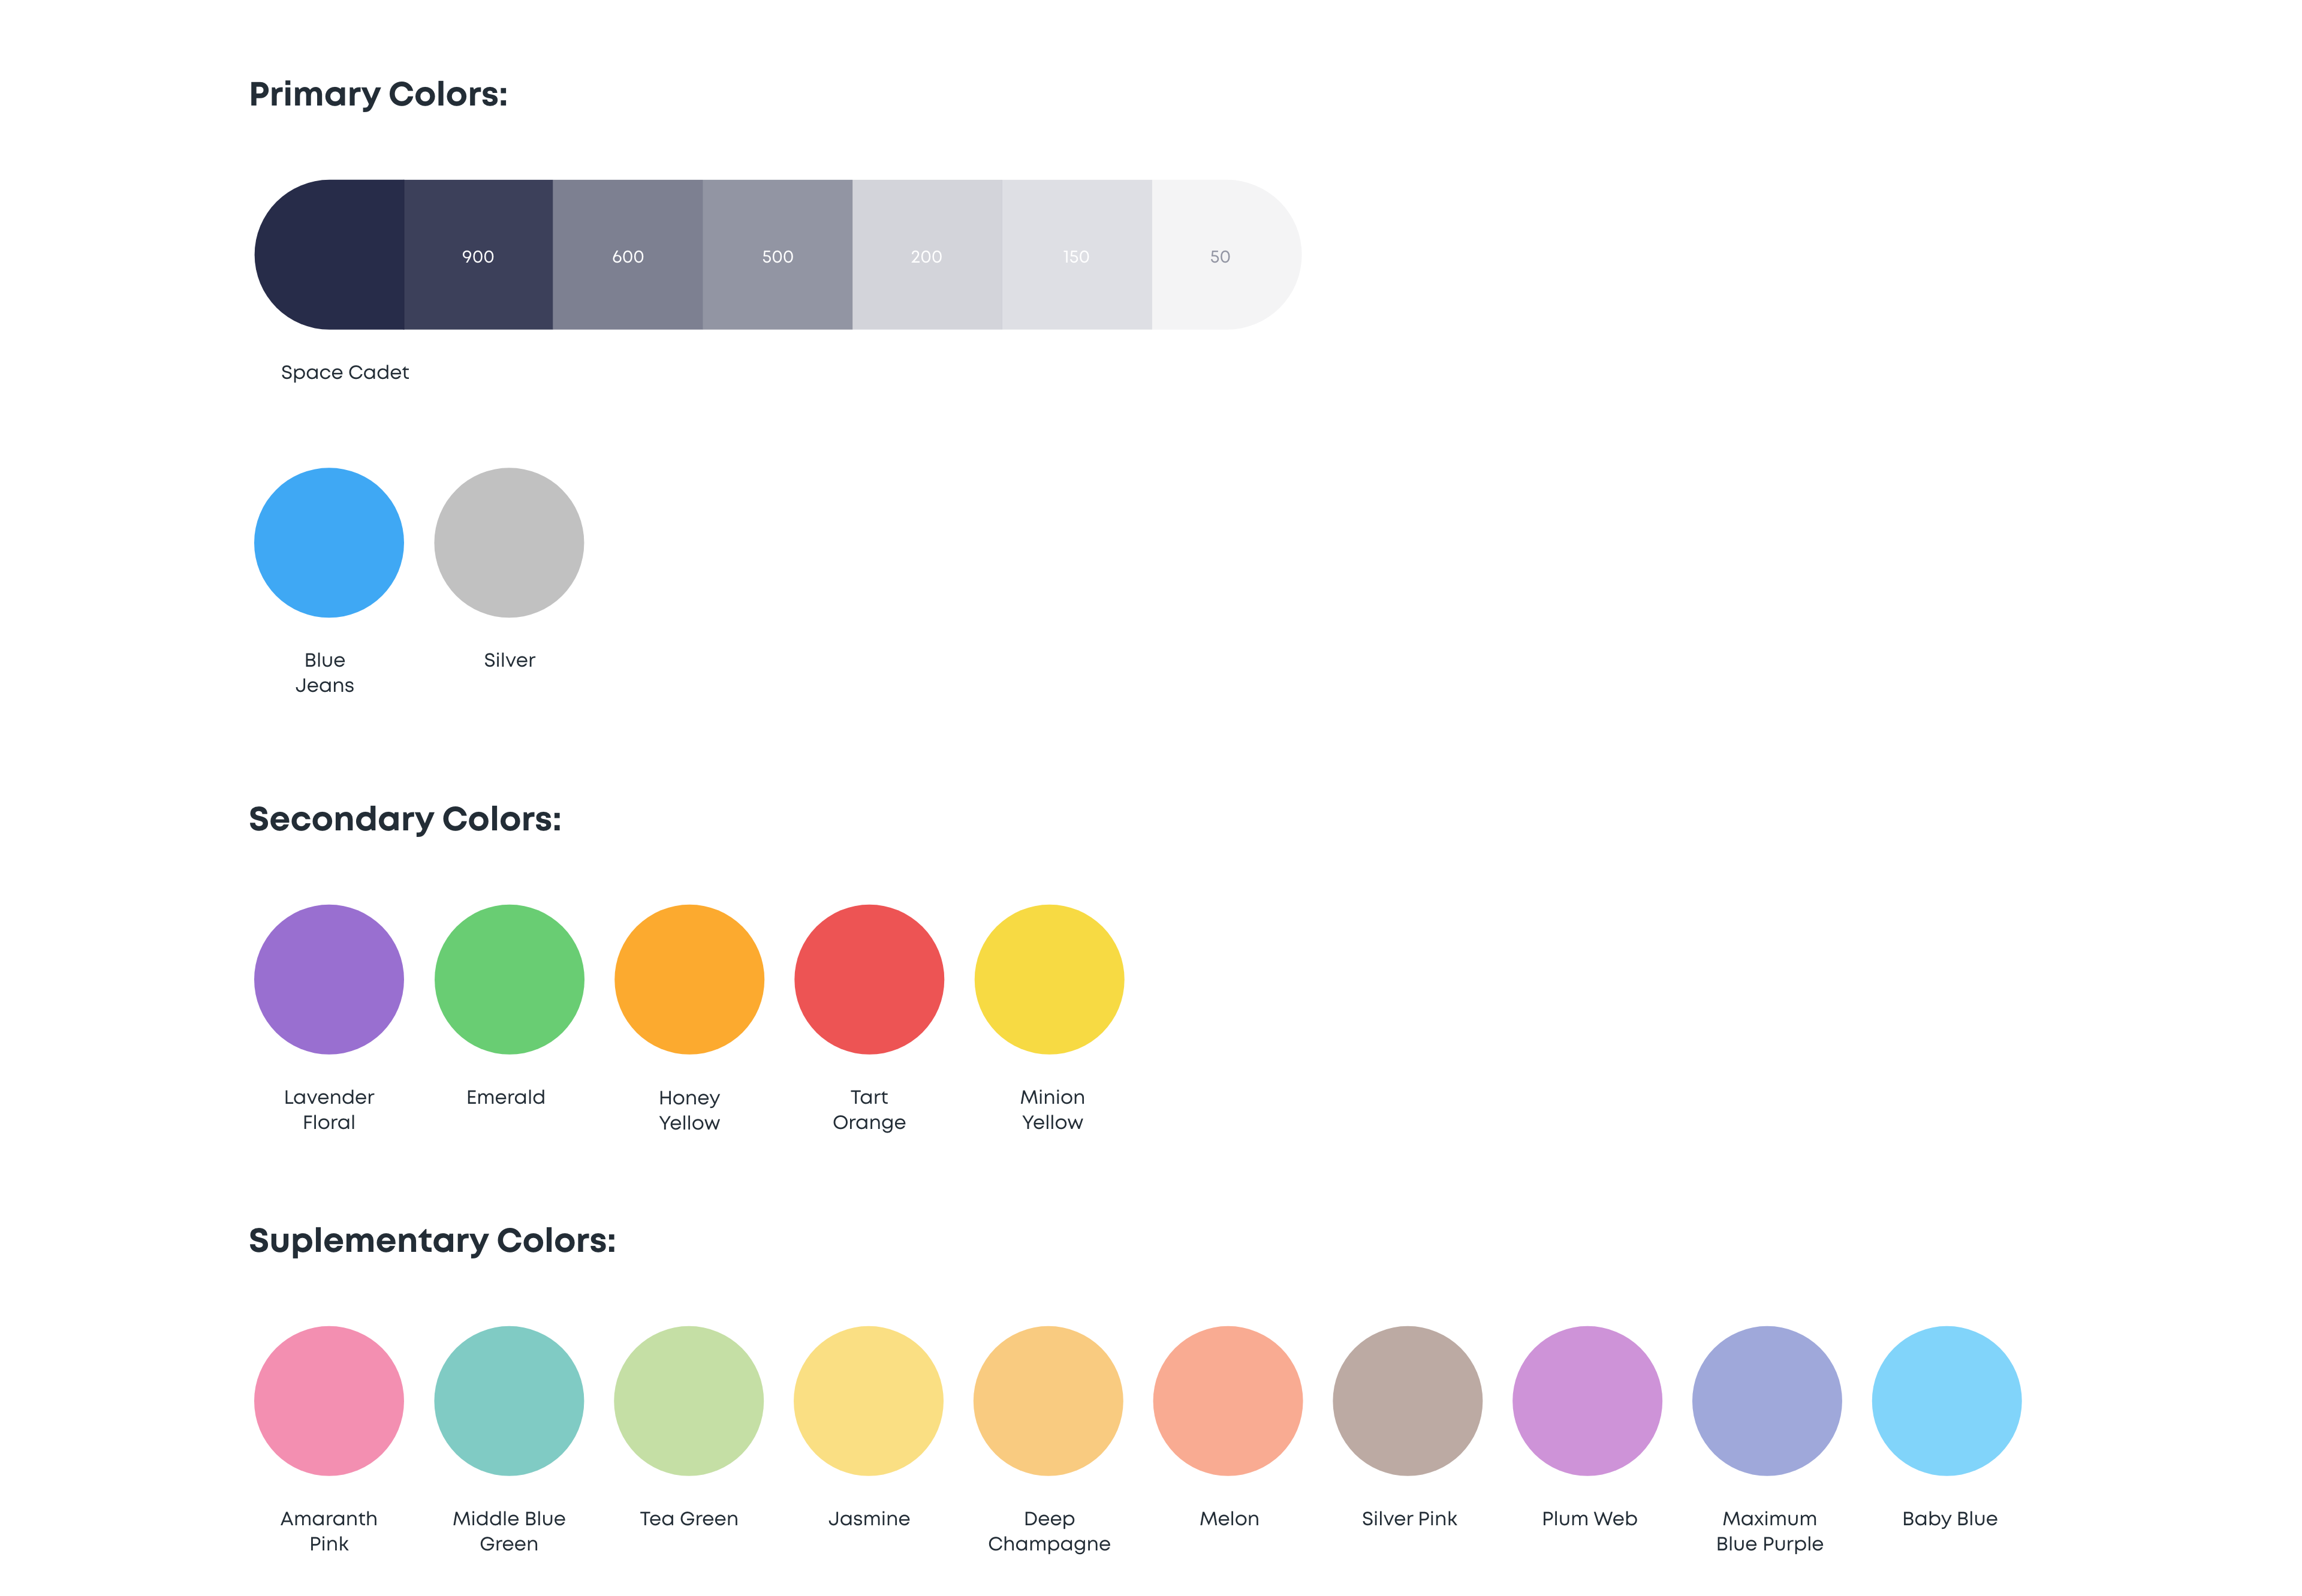Click the Secondary Colors heading

(x=405, y=819)
